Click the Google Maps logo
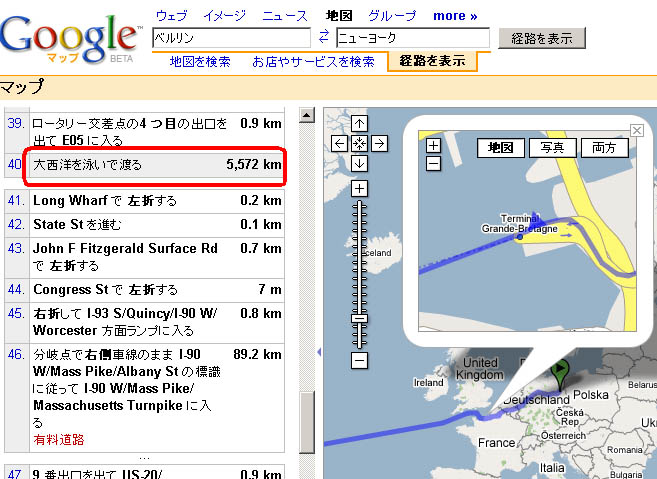The image size is (657, 479). [70, 39]
